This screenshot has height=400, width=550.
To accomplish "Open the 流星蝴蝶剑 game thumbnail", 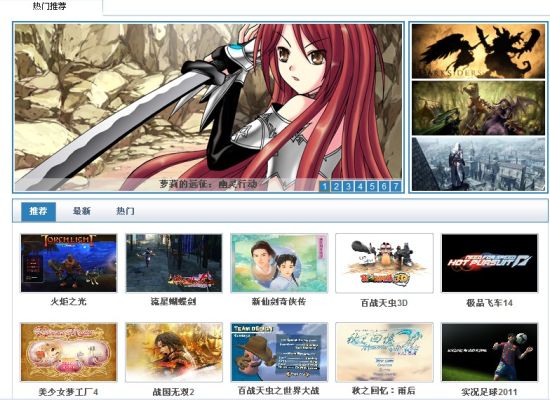I will point(174,263).
